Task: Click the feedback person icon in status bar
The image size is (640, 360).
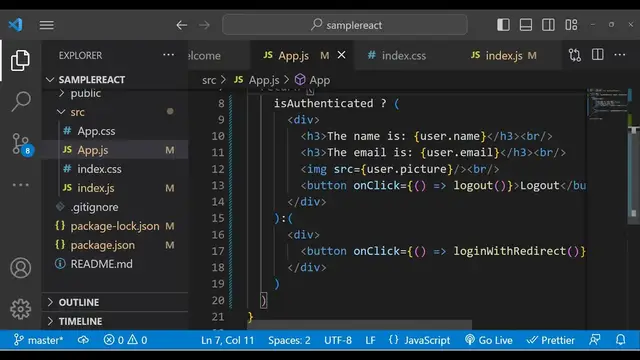Action: pos(595,340)
